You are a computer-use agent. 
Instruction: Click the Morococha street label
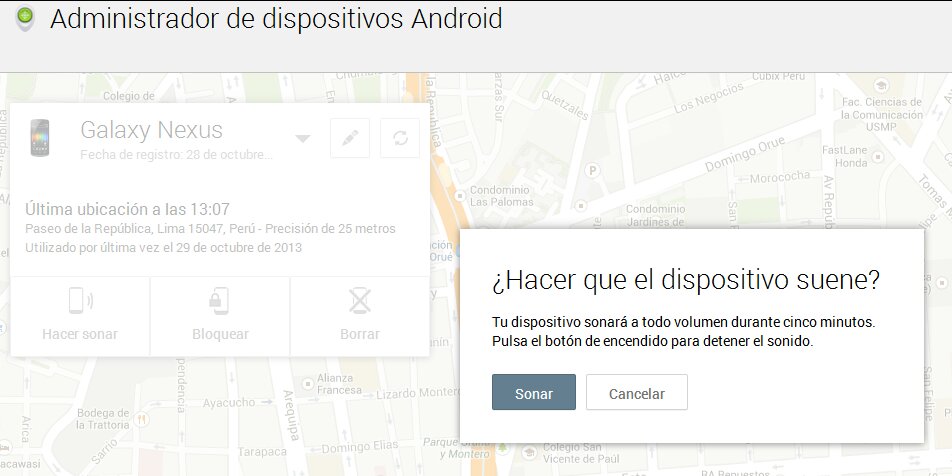(780, 177)
